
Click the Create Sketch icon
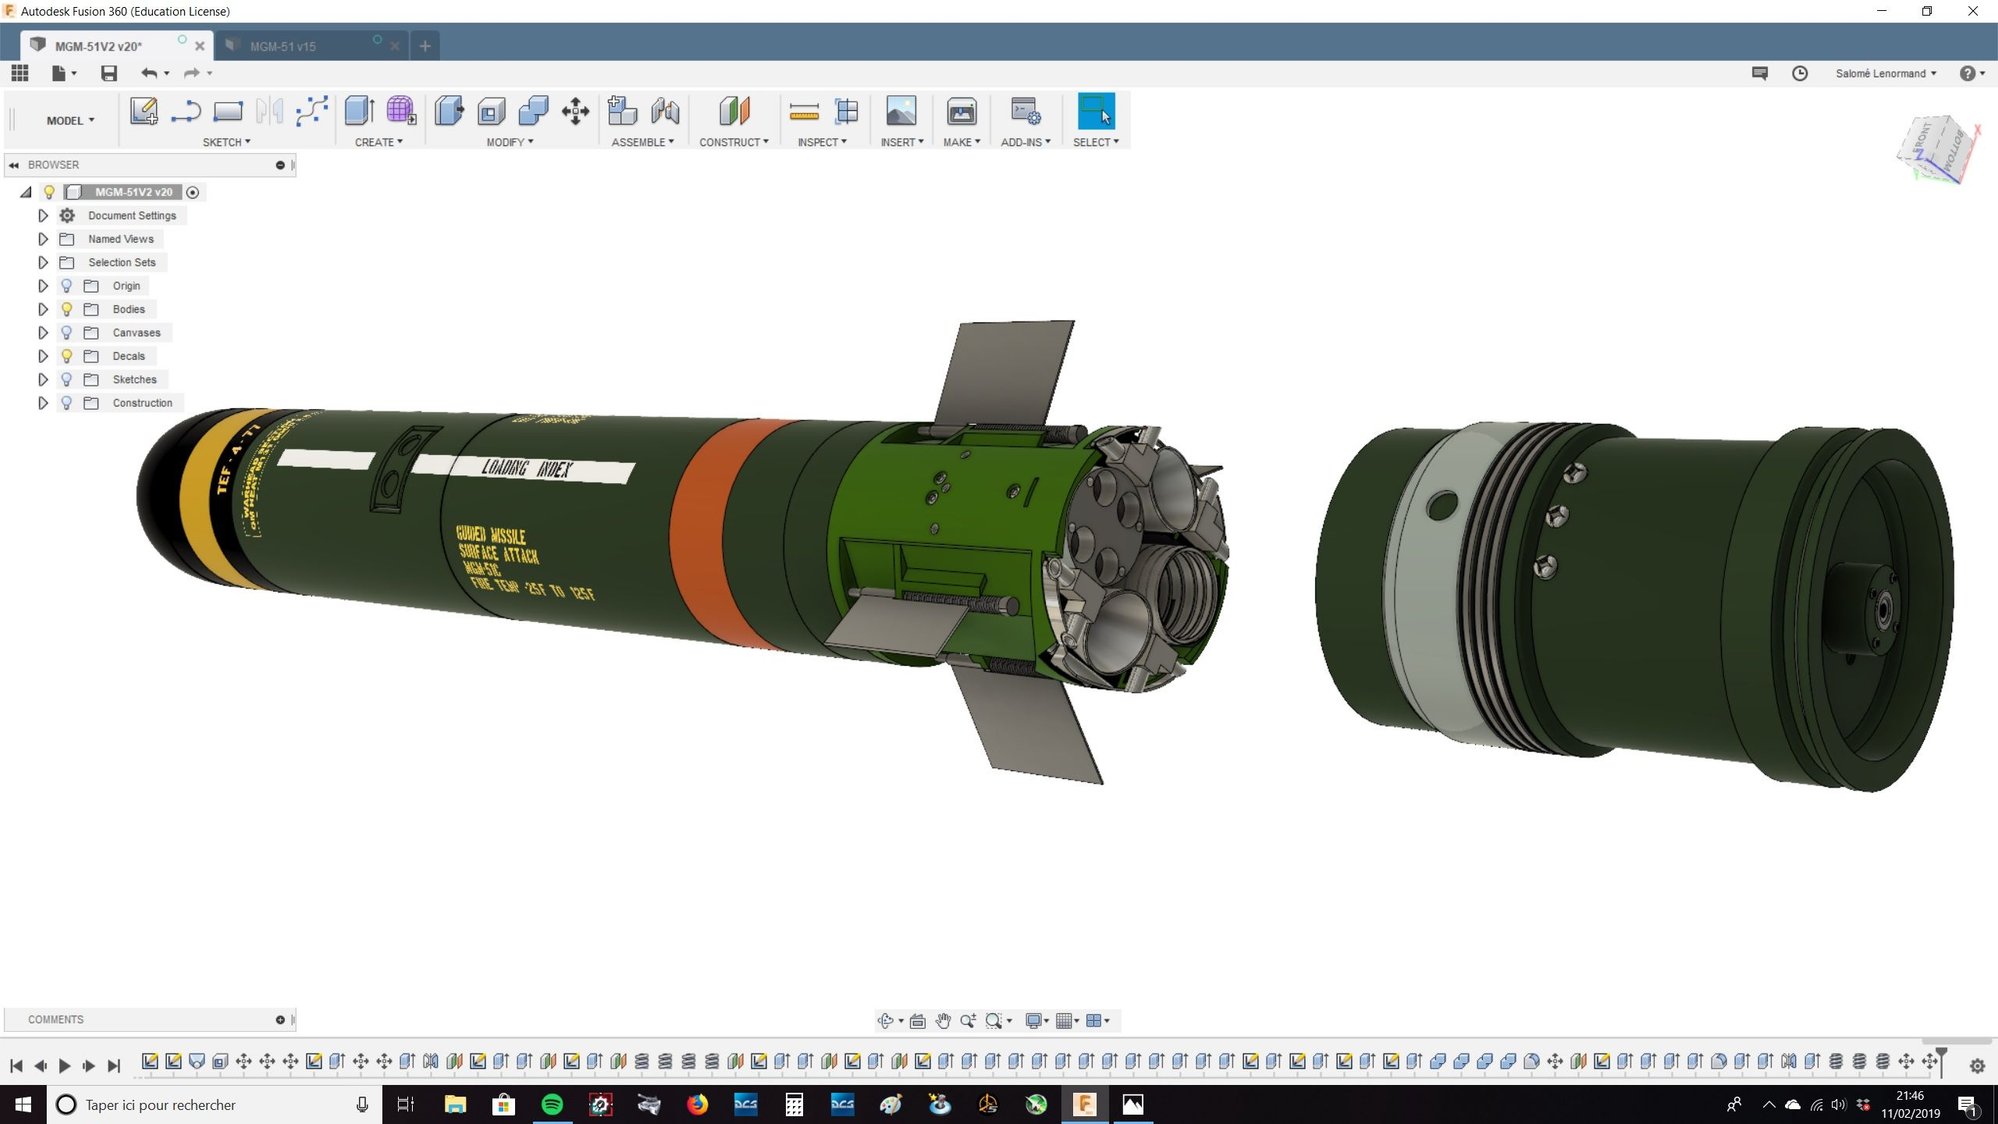[x=144, y=111]
